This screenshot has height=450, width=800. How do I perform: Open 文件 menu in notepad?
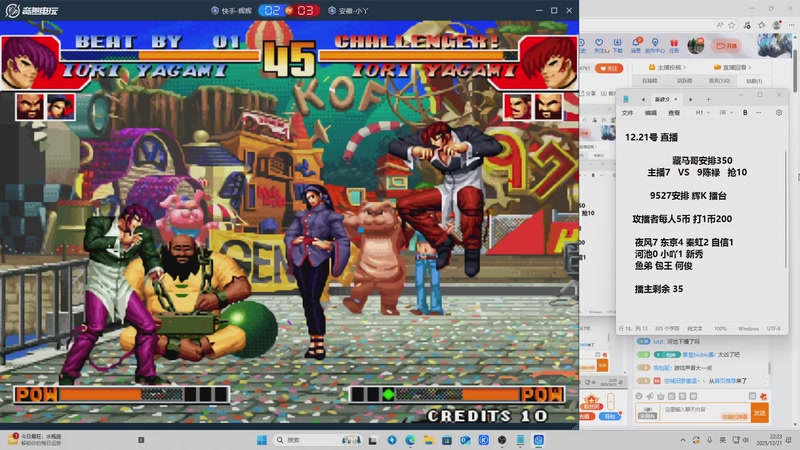pos(628,113)
